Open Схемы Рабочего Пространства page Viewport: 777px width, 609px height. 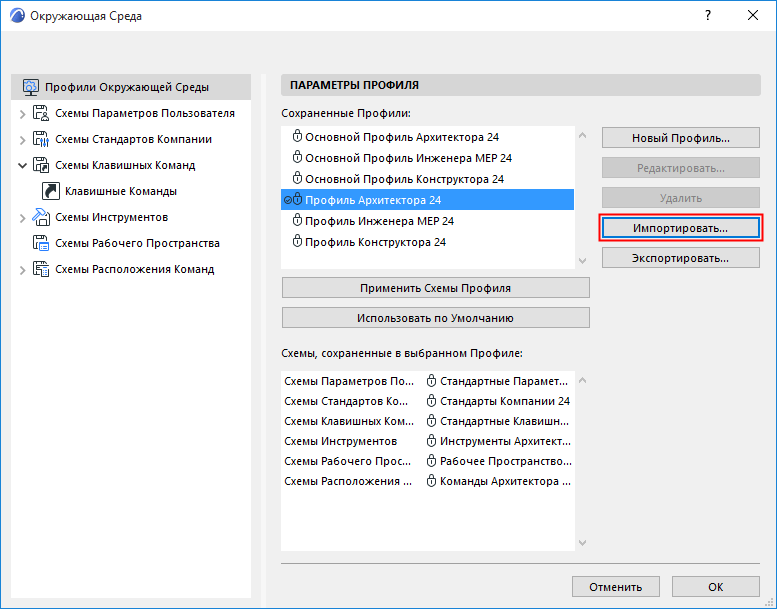tap(137, 243)
